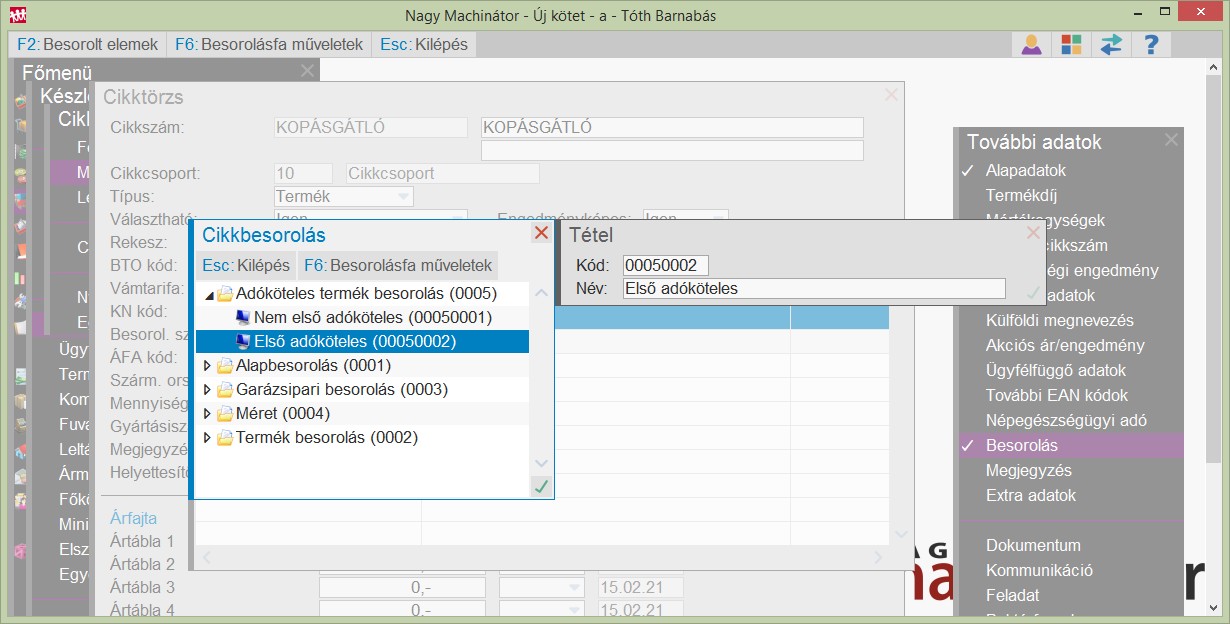Image resolution: width=1230 pixels, height=624 pixels.
Task: Select Méret (0004) folder label
Action: 283,413
